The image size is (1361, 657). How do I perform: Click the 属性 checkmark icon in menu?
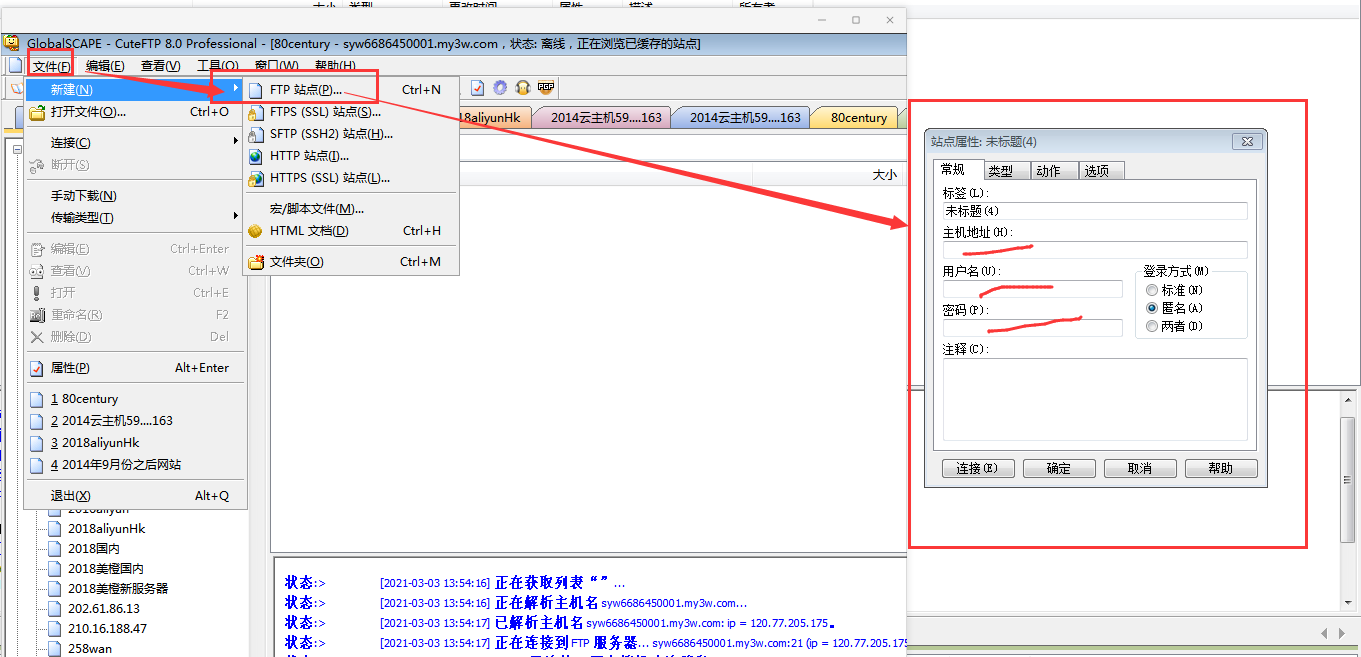click(x=37, y=368)
